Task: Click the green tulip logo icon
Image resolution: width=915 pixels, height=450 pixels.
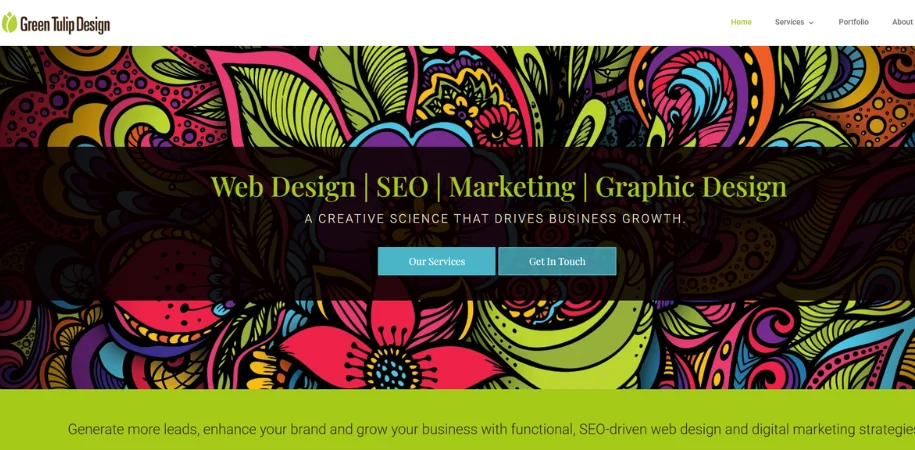Action: (9, 22)
